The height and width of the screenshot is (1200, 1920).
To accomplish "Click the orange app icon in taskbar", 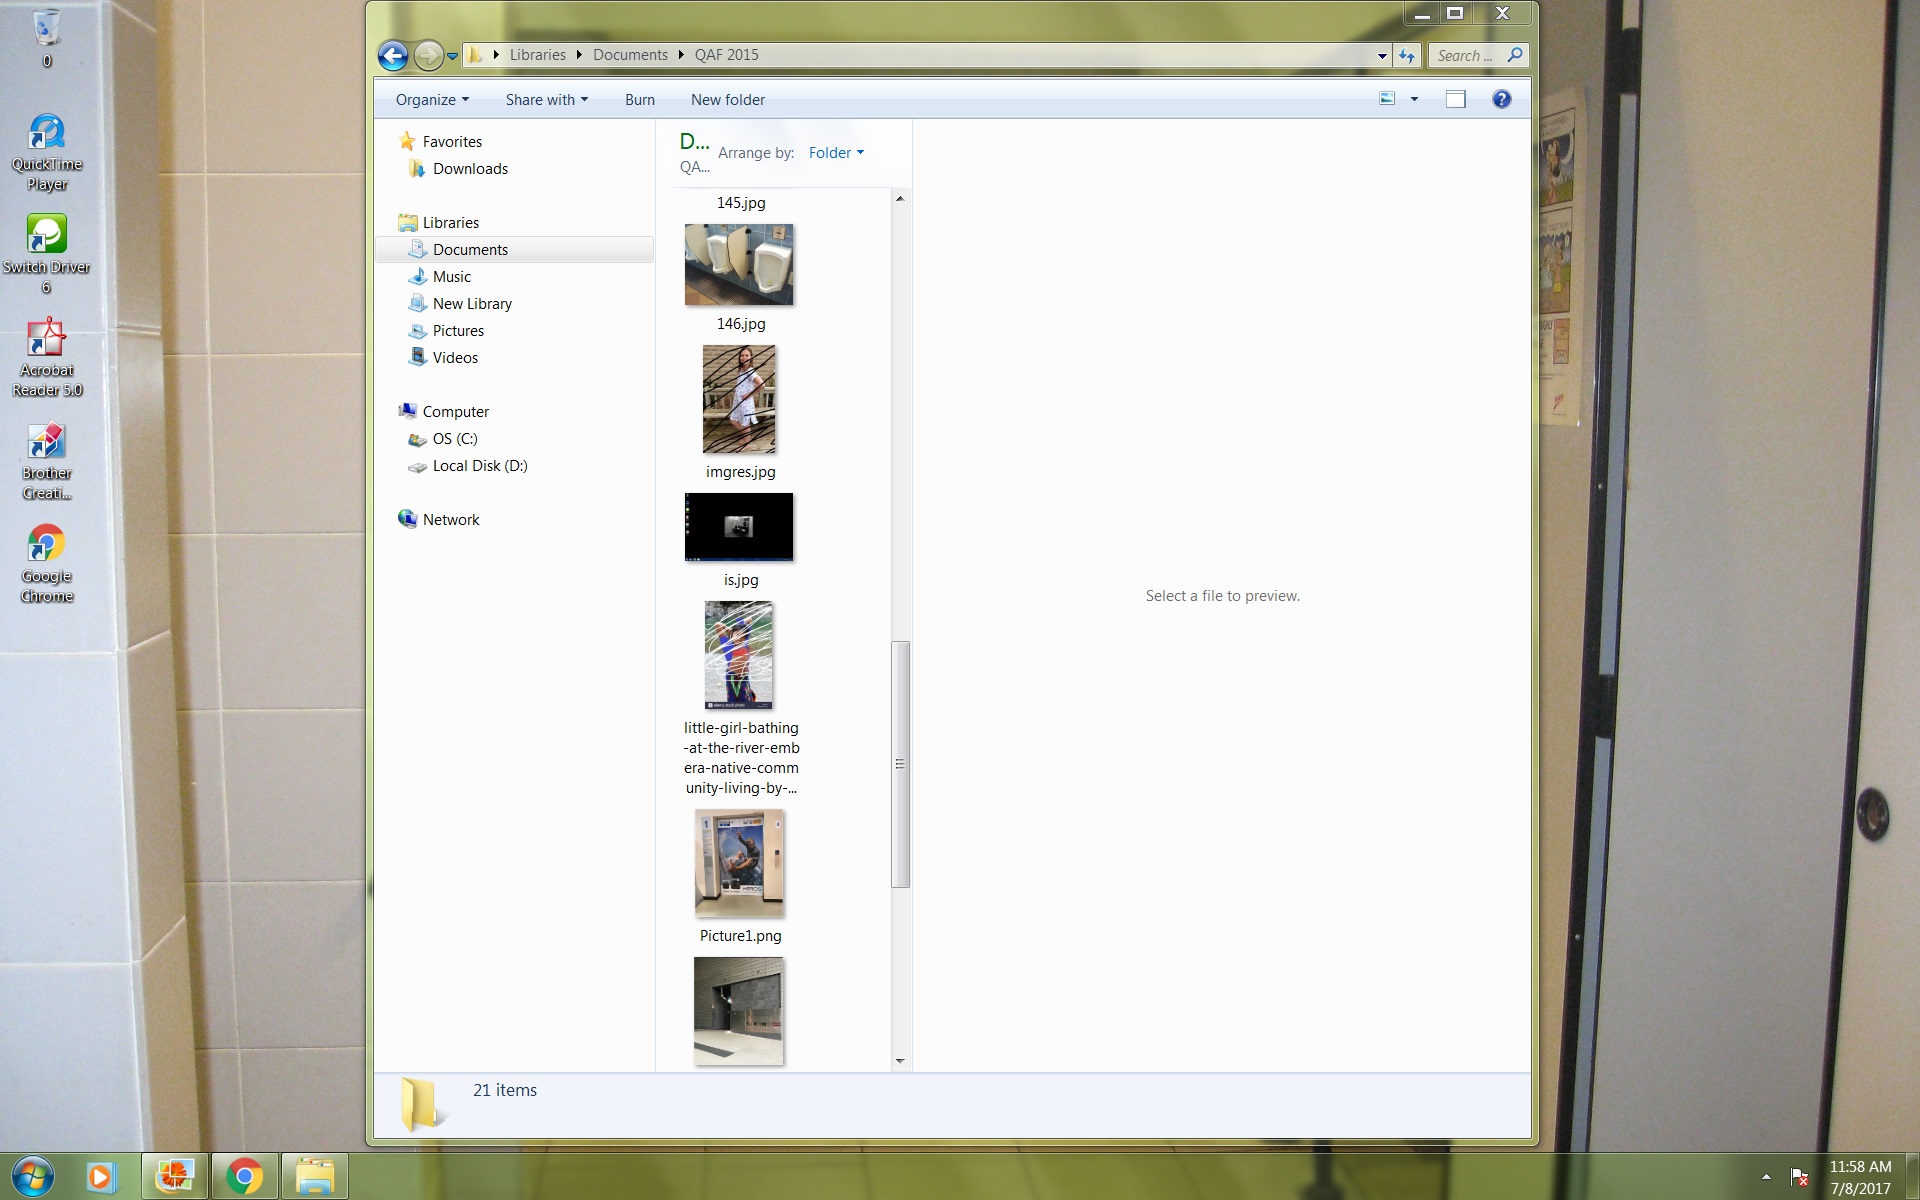I will (175, 1177).
